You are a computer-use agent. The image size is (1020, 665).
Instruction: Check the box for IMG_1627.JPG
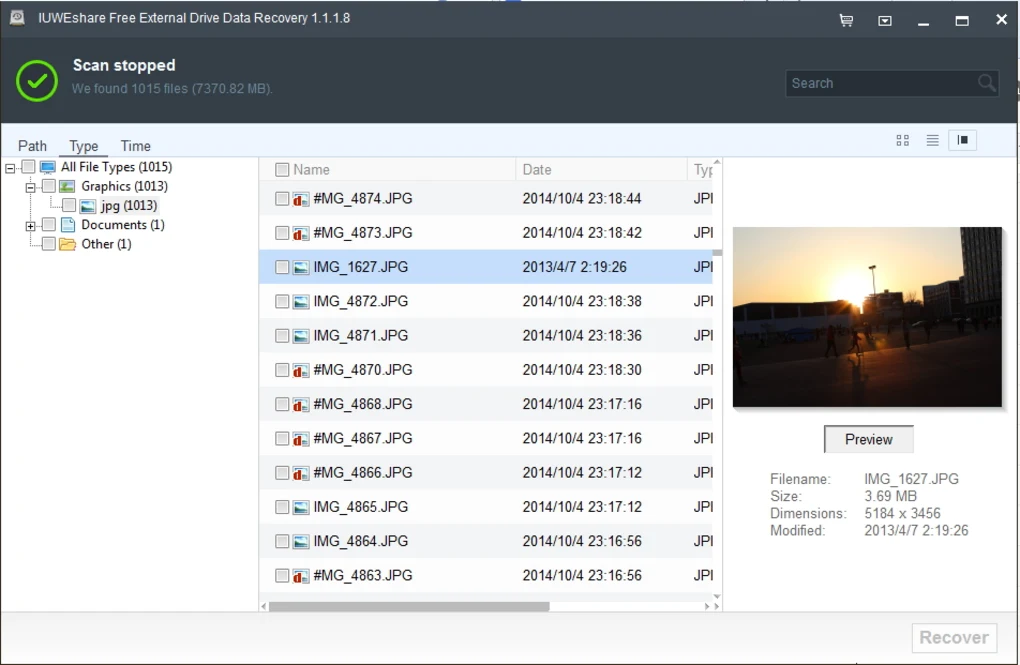click(282, 267)
